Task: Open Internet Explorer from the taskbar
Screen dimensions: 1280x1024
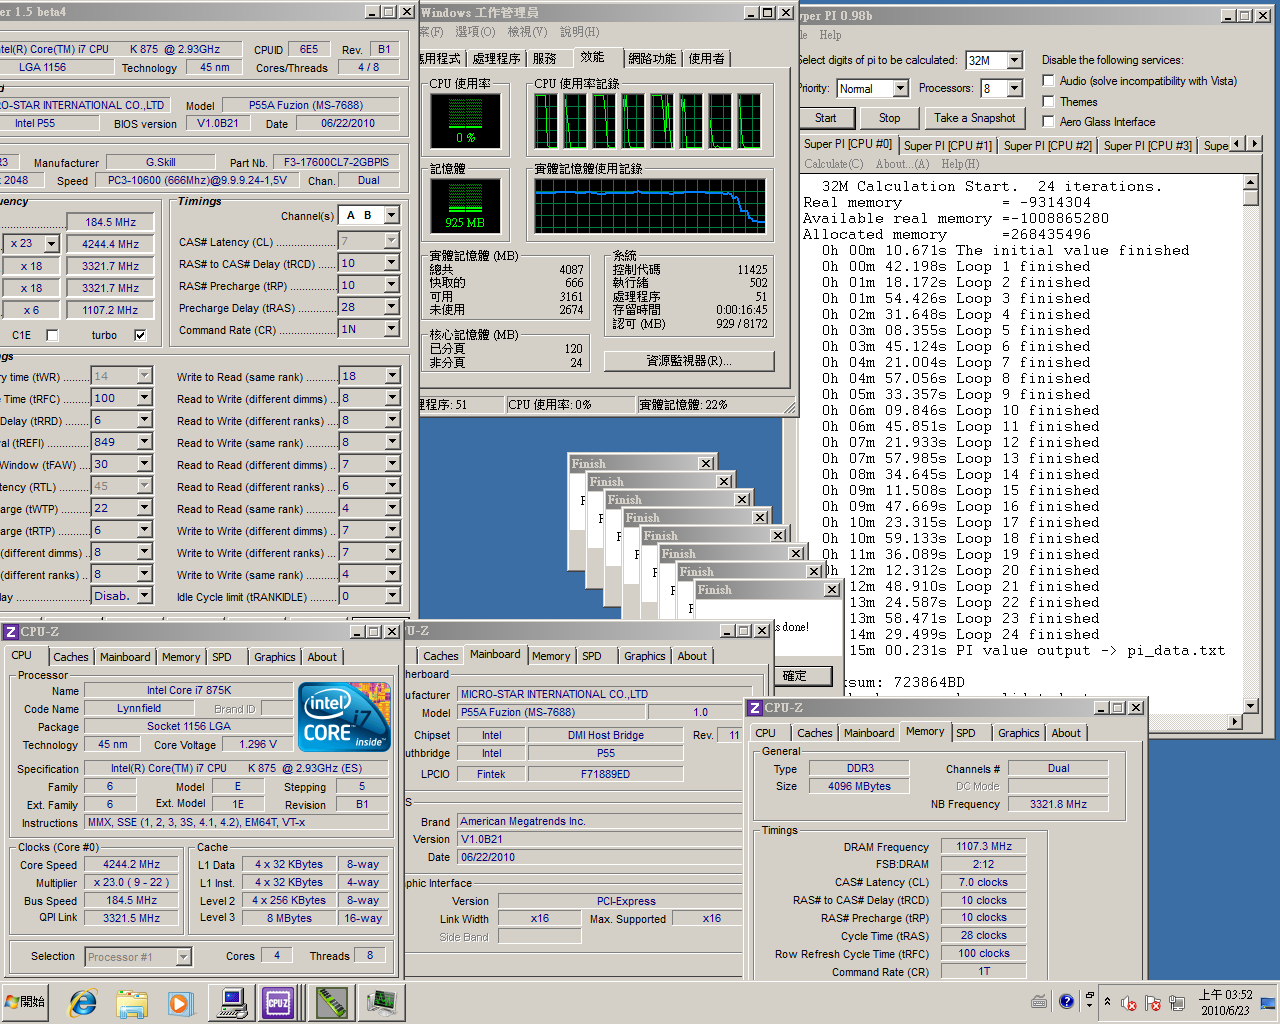Action: pos(83,1003)
